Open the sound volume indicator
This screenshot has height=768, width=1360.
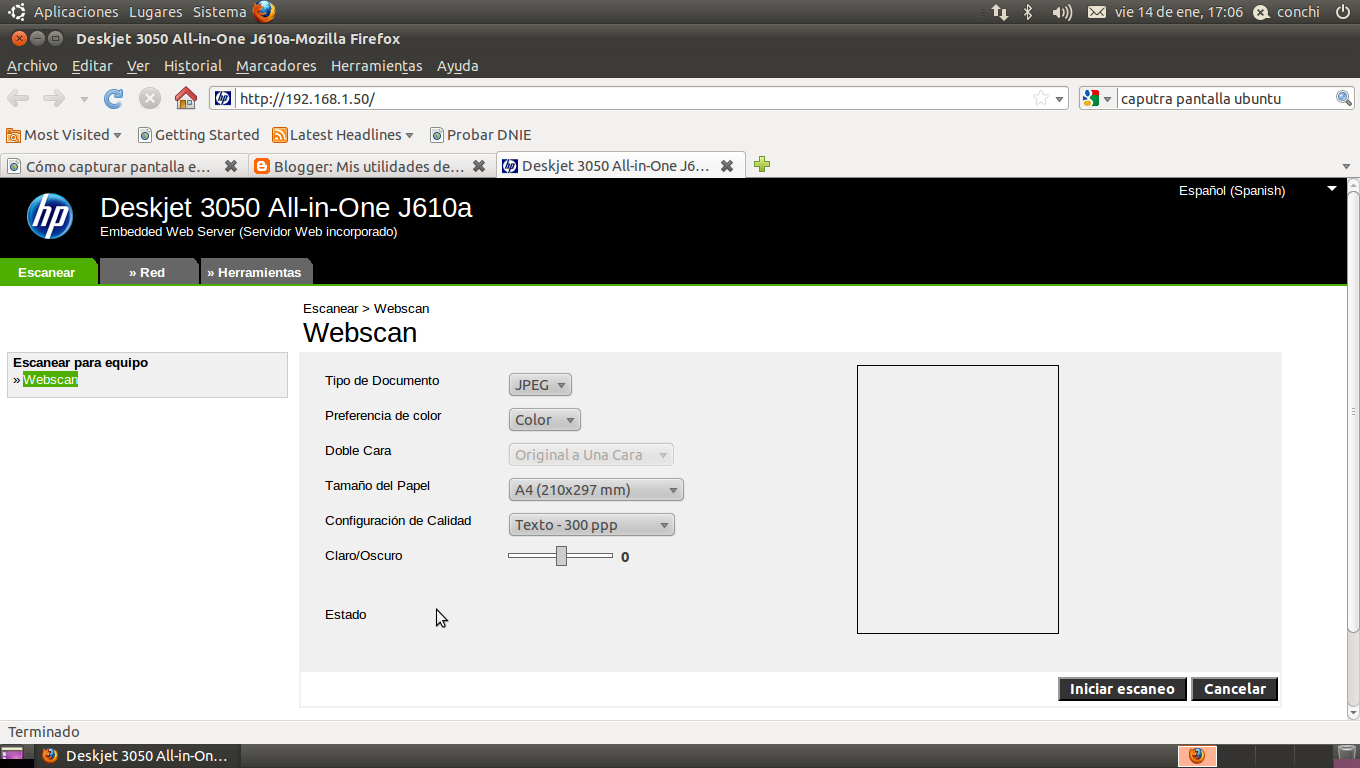[1062, 12]
